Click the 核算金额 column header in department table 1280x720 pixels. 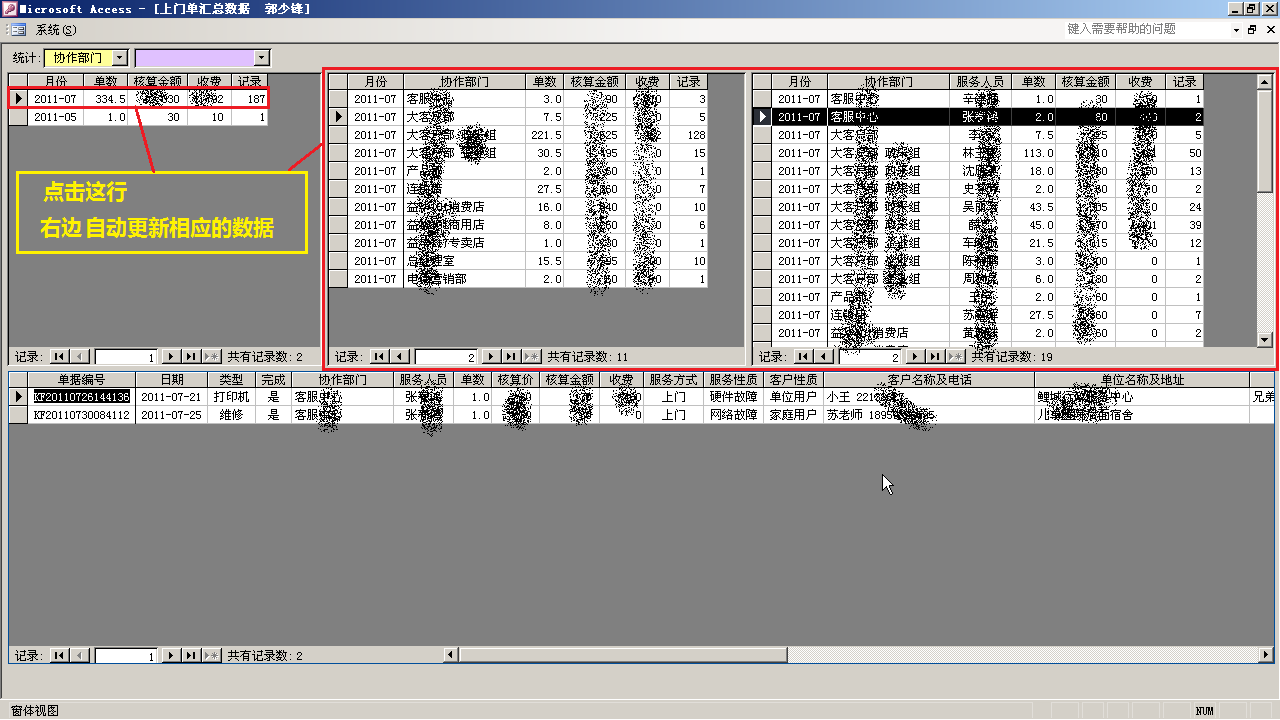595,81
